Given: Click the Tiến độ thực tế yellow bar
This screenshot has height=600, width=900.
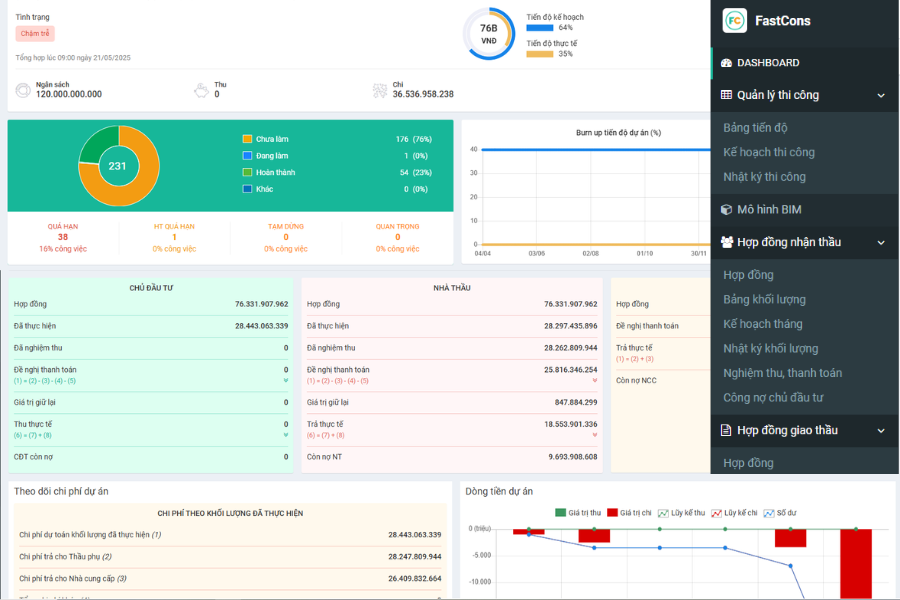Looking at the screenshot, I should (540, 54).
